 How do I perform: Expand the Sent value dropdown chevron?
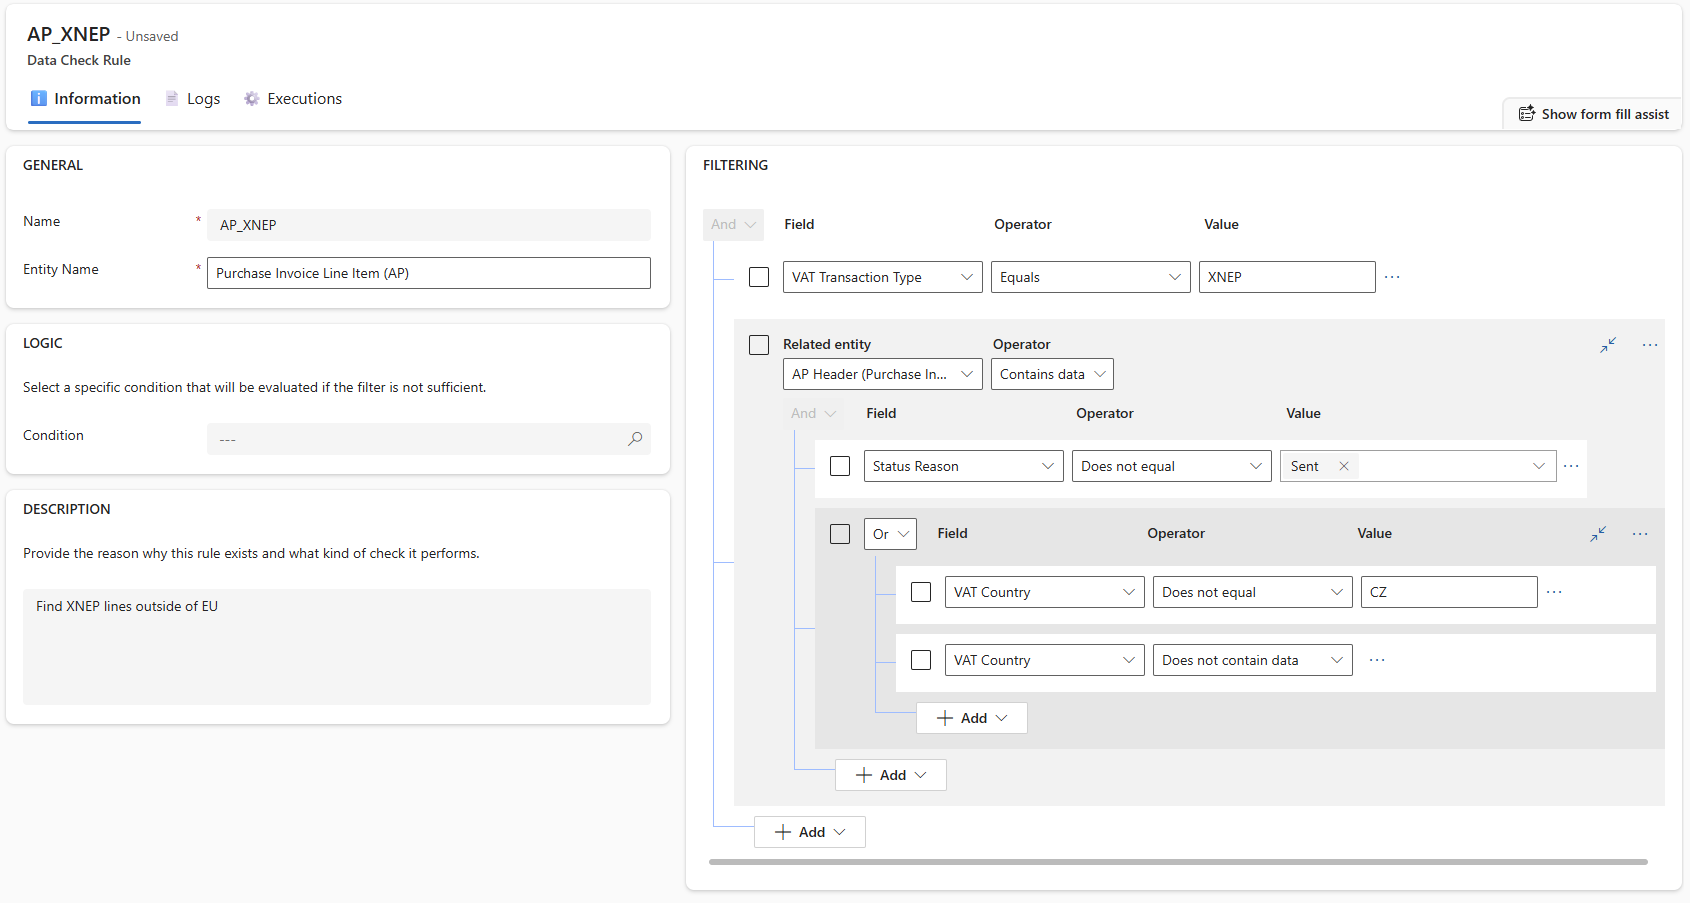point(1539,466)
